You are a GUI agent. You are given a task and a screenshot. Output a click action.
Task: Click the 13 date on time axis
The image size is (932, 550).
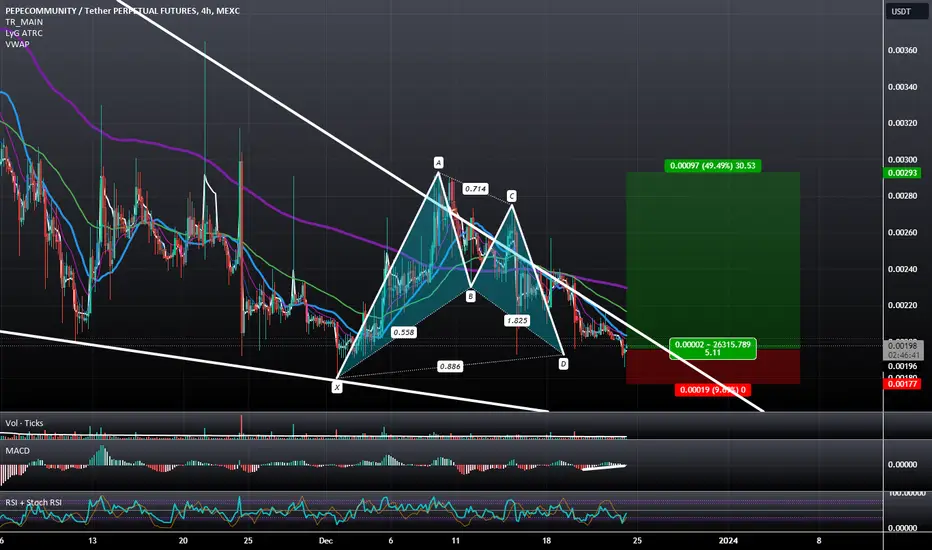click(92, 540)
